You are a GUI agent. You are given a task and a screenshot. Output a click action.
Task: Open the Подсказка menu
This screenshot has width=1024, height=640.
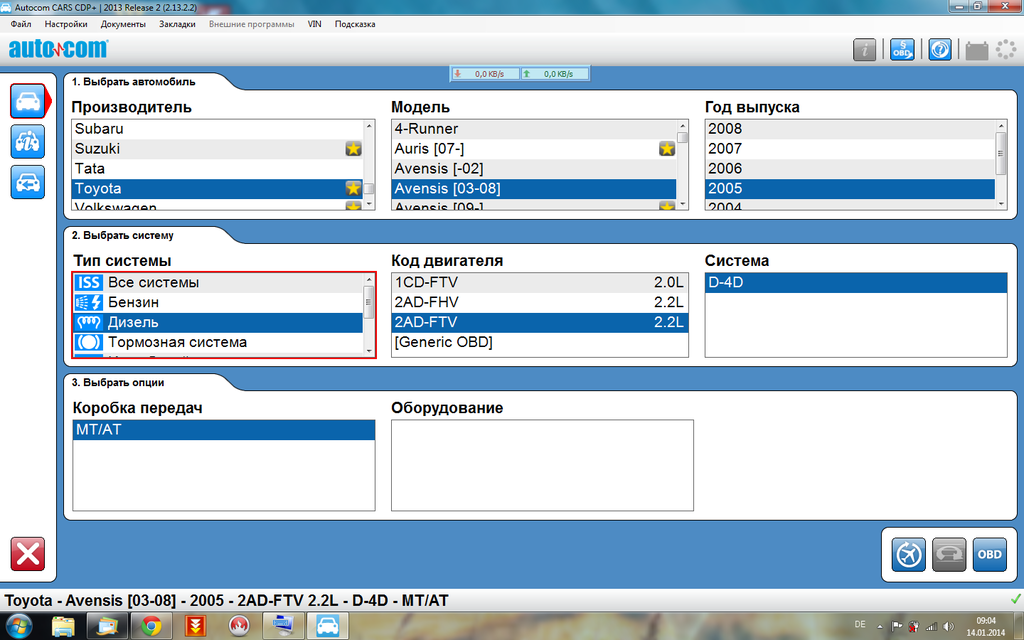355,24
